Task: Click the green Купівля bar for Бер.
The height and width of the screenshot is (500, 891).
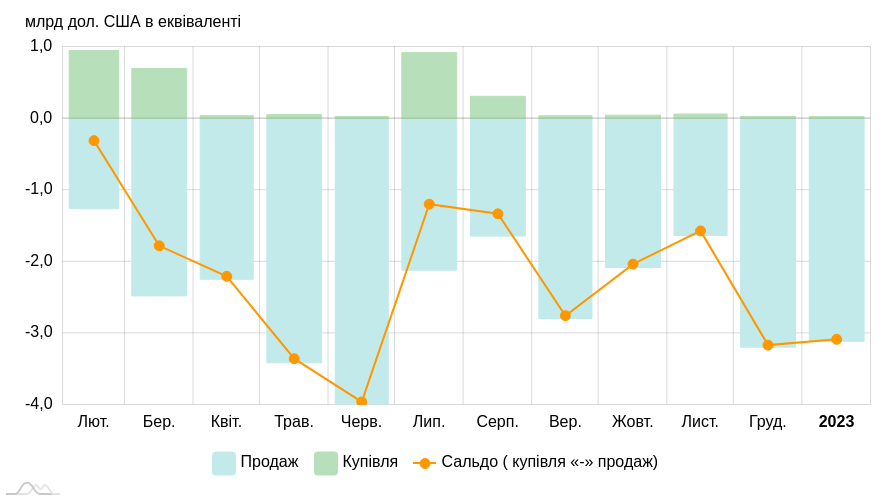Action: [159, 93]
